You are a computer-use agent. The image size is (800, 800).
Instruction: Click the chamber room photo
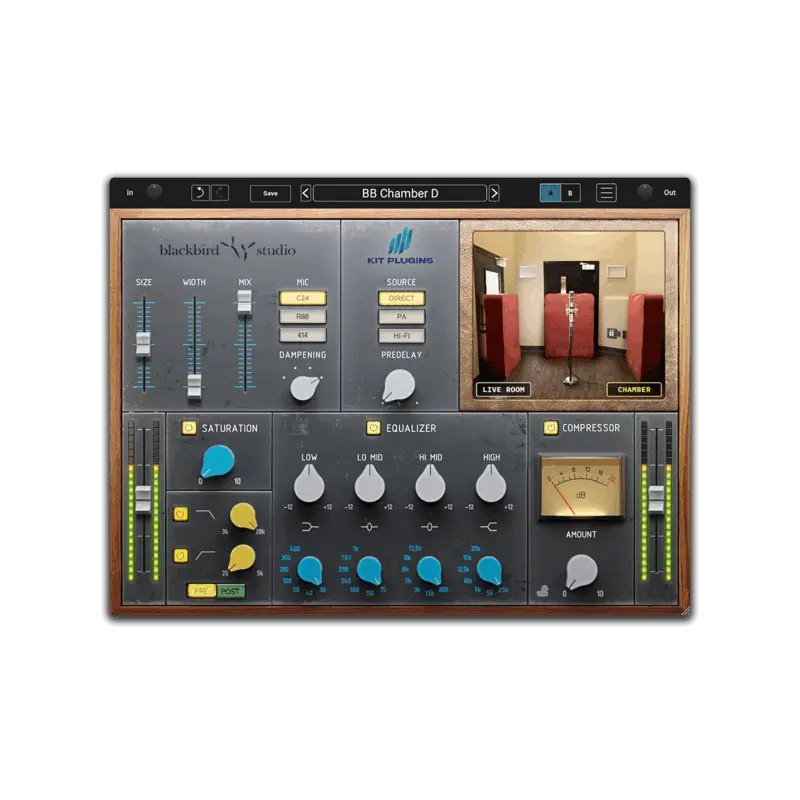[569, 314]
